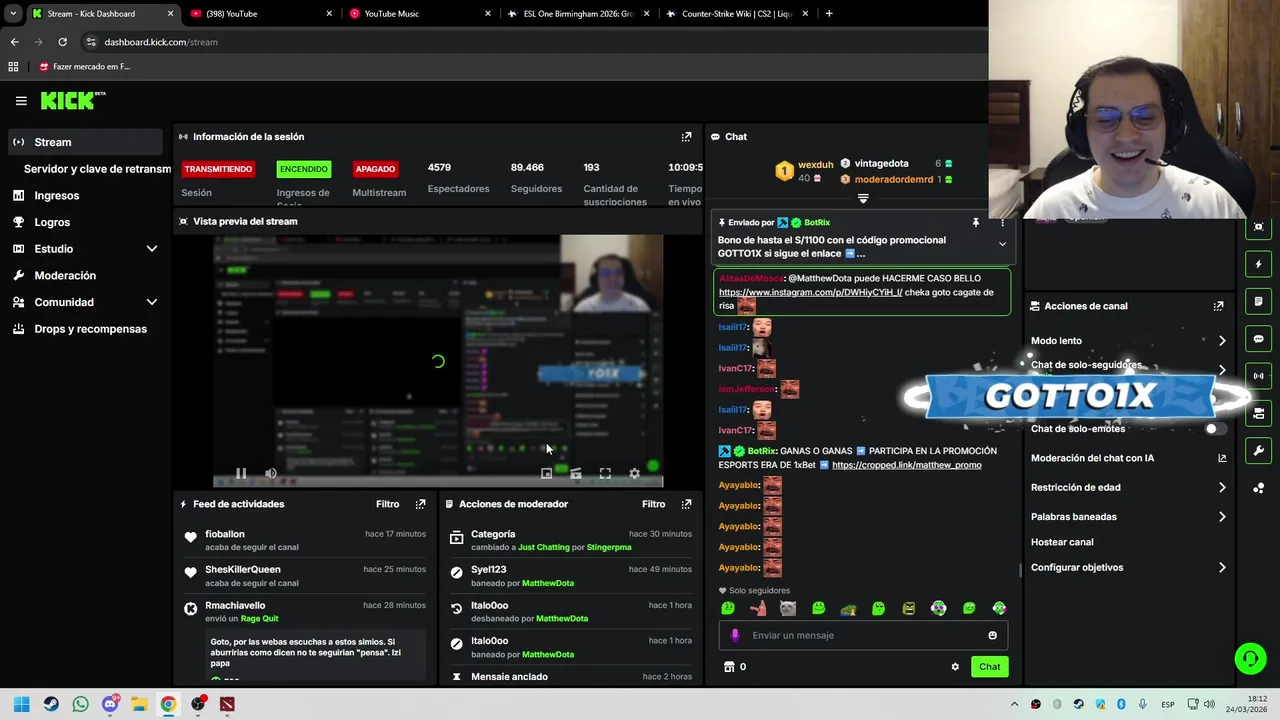Open the cropped.link/matthew_promo link

tap(906, 465)
